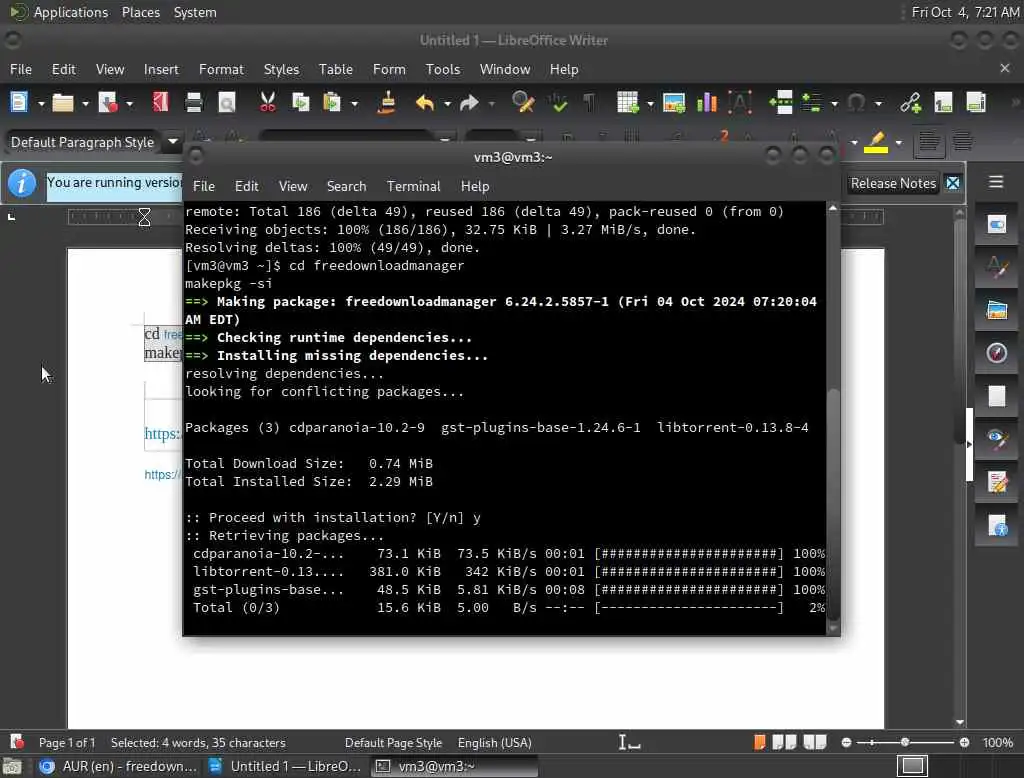
Task: Click the Redo arrow
Action: [x=469, y=103]
